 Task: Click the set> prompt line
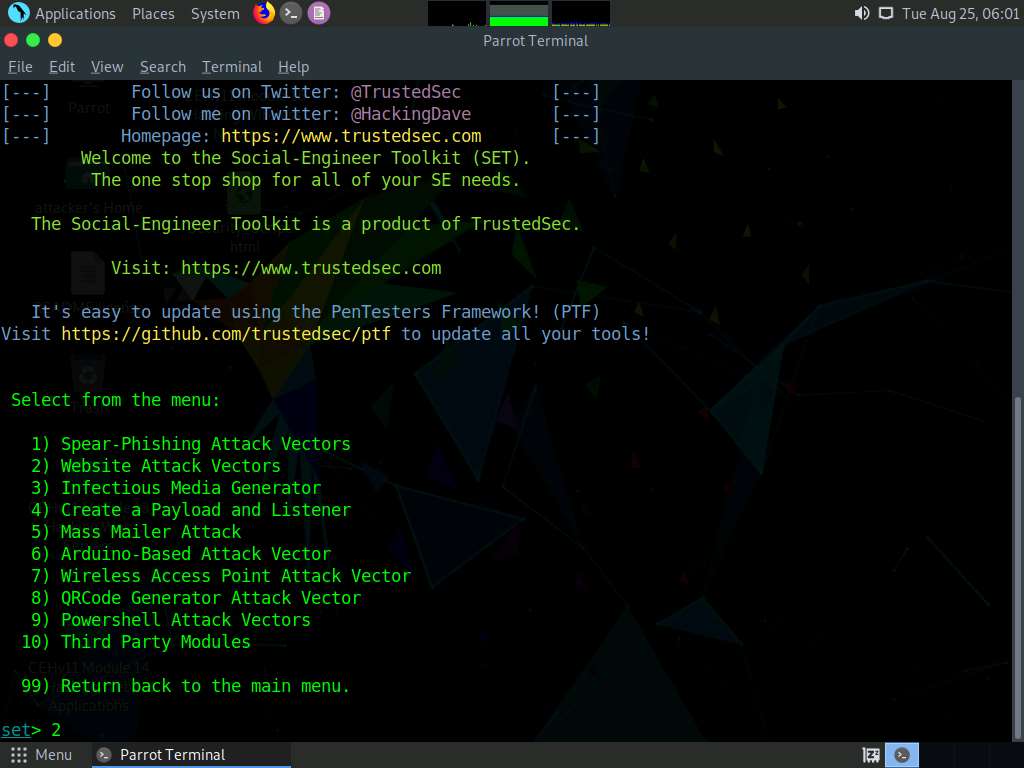pos(31,729)
